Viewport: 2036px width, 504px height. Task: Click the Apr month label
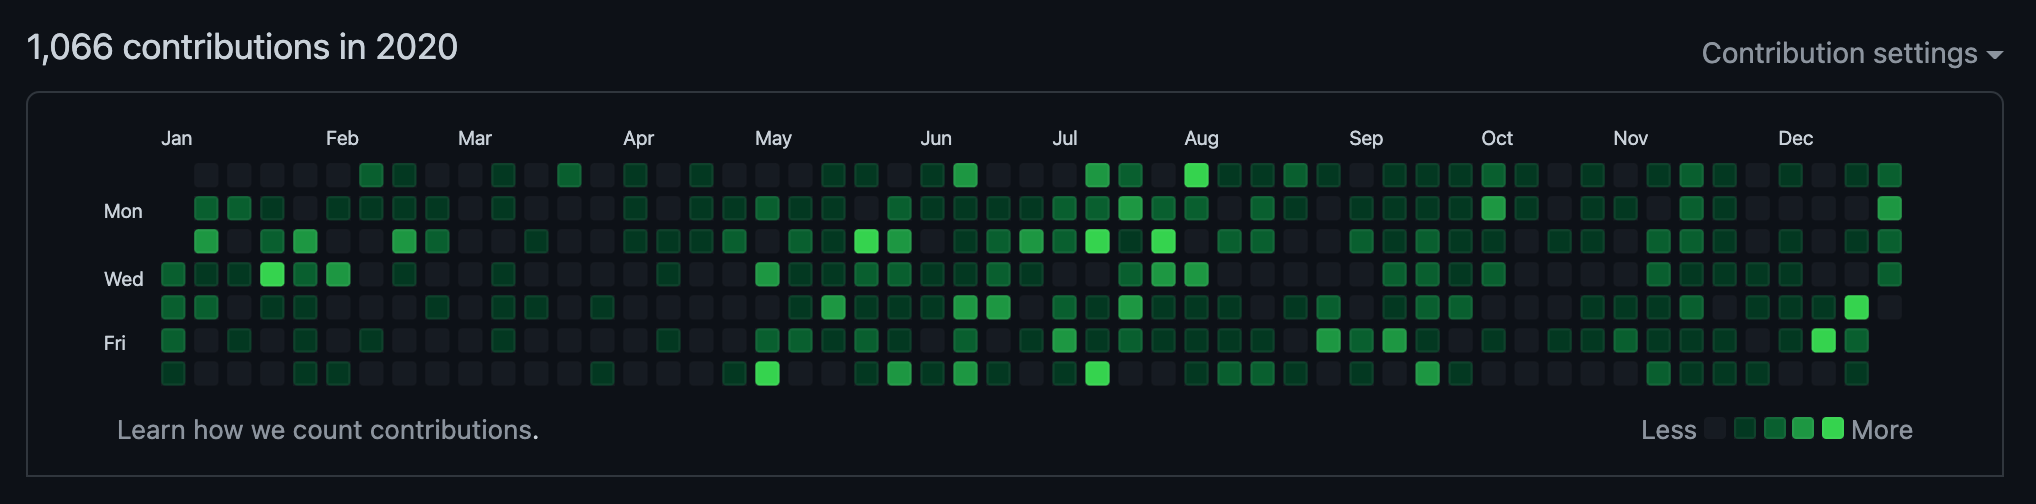coord(638,138)
